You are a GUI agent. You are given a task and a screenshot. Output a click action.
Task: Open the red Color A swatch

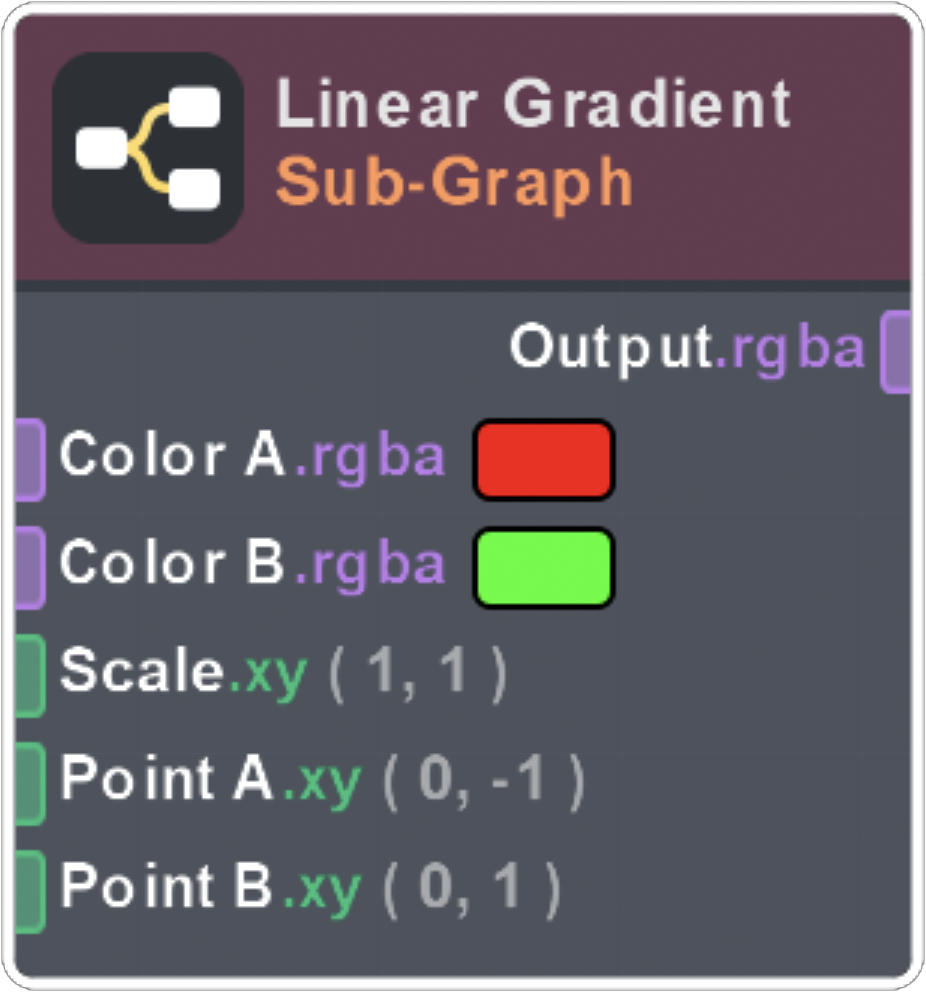[x=543, y=459]
